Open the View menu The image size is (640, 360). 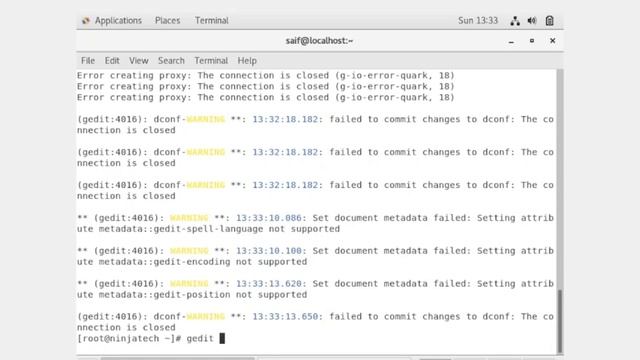click(x=139, y=61)
